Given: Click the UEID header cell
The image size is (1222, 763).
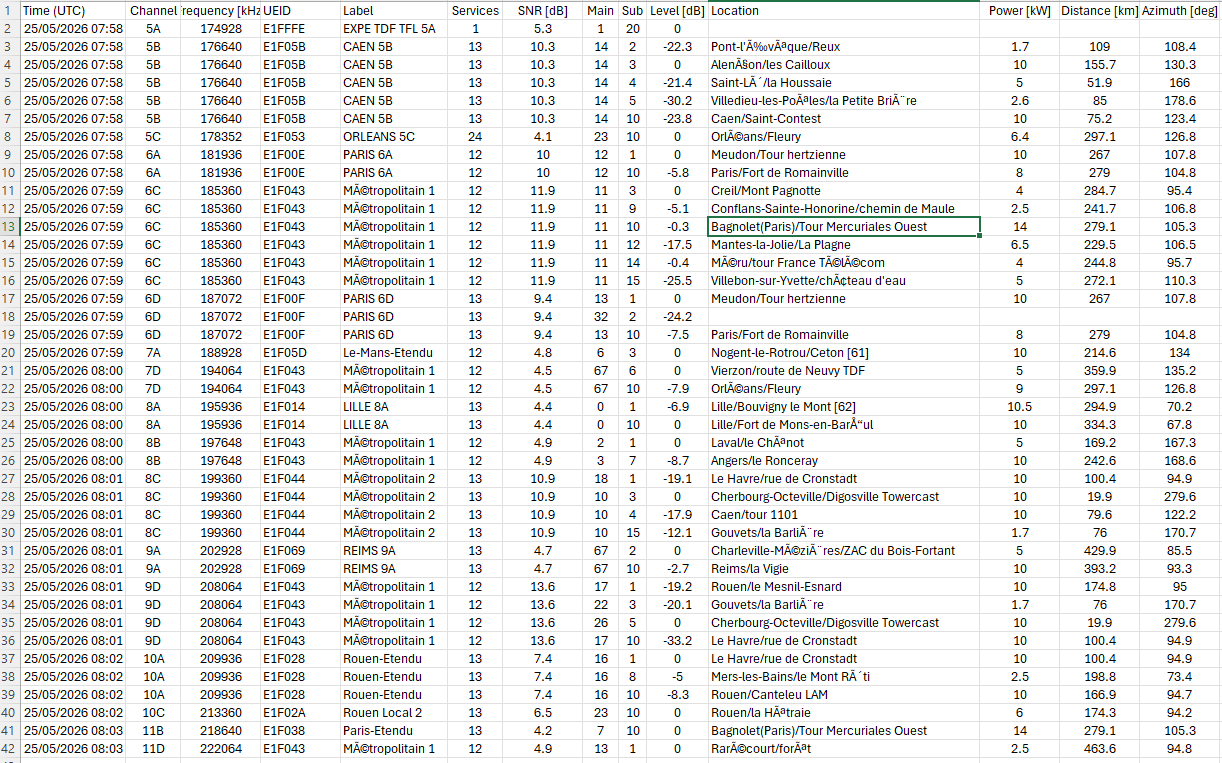Looking at the screenshot, I should coord(300,10).
